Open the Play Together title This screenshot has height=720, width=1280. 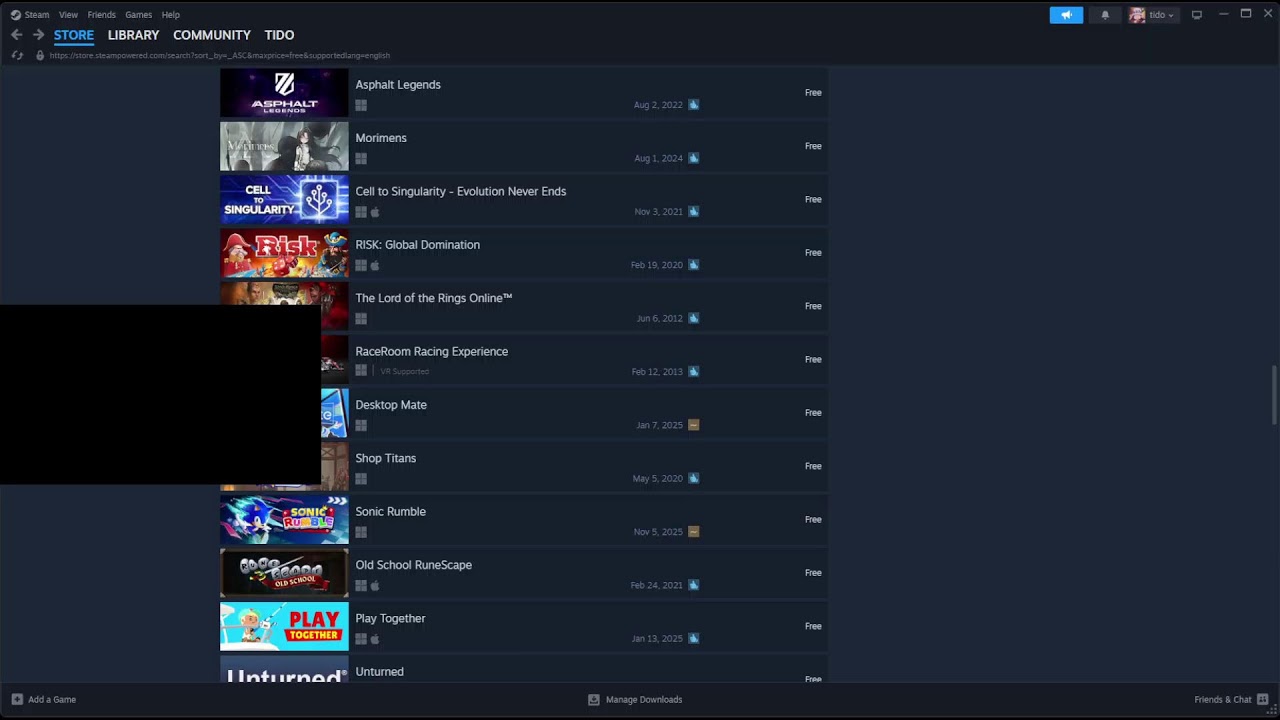391,618
